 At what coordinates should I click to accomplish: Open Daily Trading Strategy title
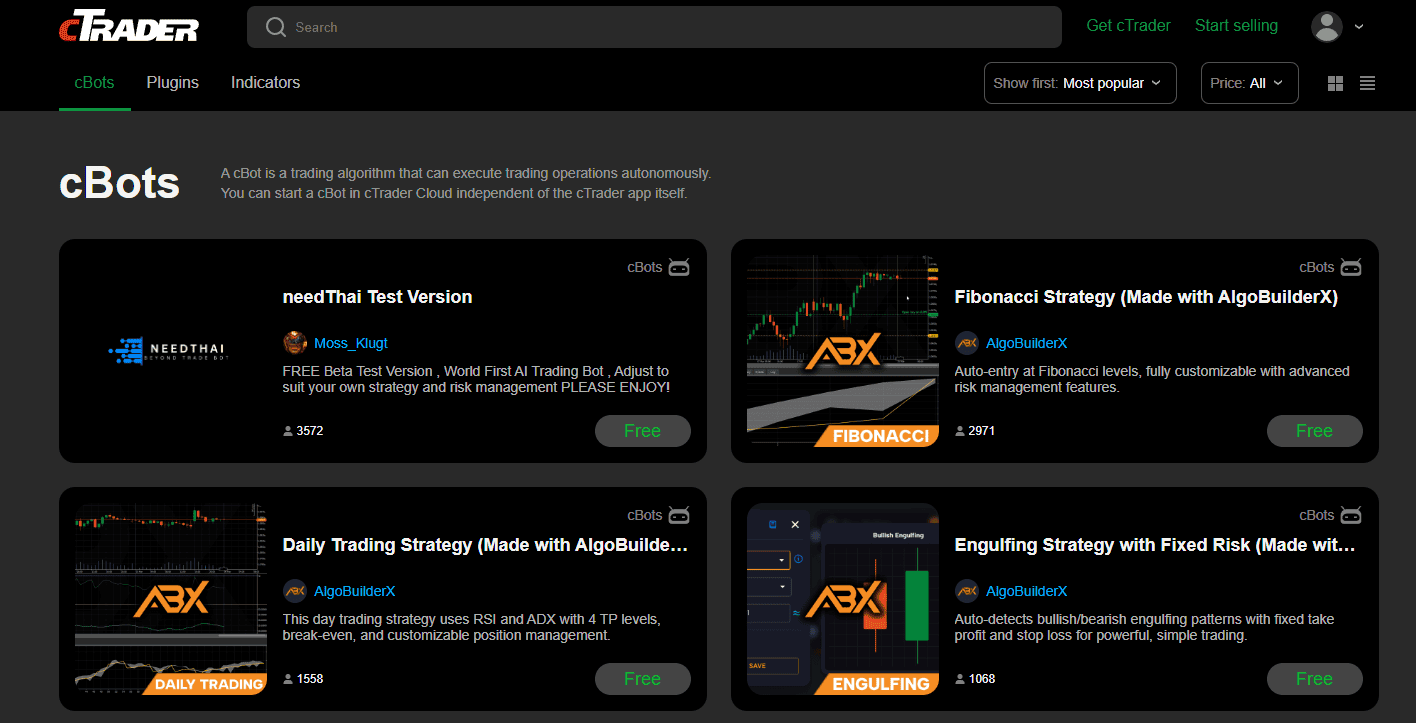(486, 545)
